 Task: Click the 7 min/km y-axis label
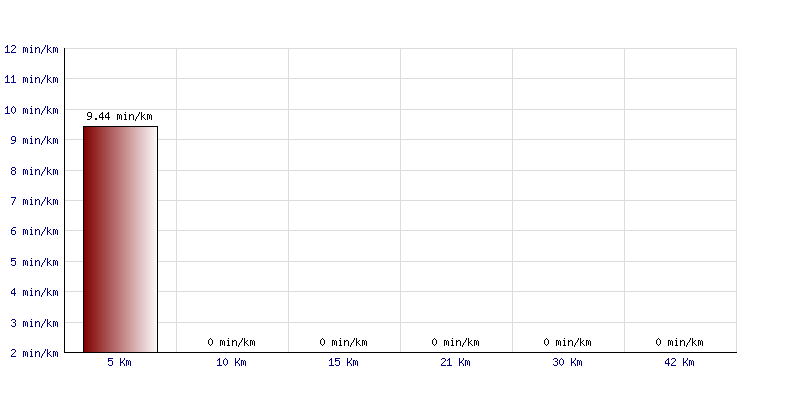pos(34,201)
